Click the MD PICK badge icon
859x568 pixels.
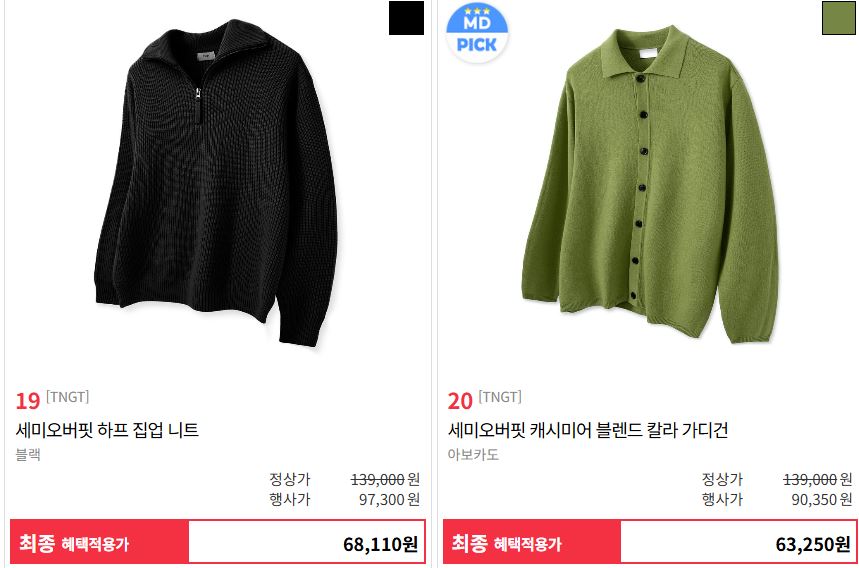tap(477, 33)
